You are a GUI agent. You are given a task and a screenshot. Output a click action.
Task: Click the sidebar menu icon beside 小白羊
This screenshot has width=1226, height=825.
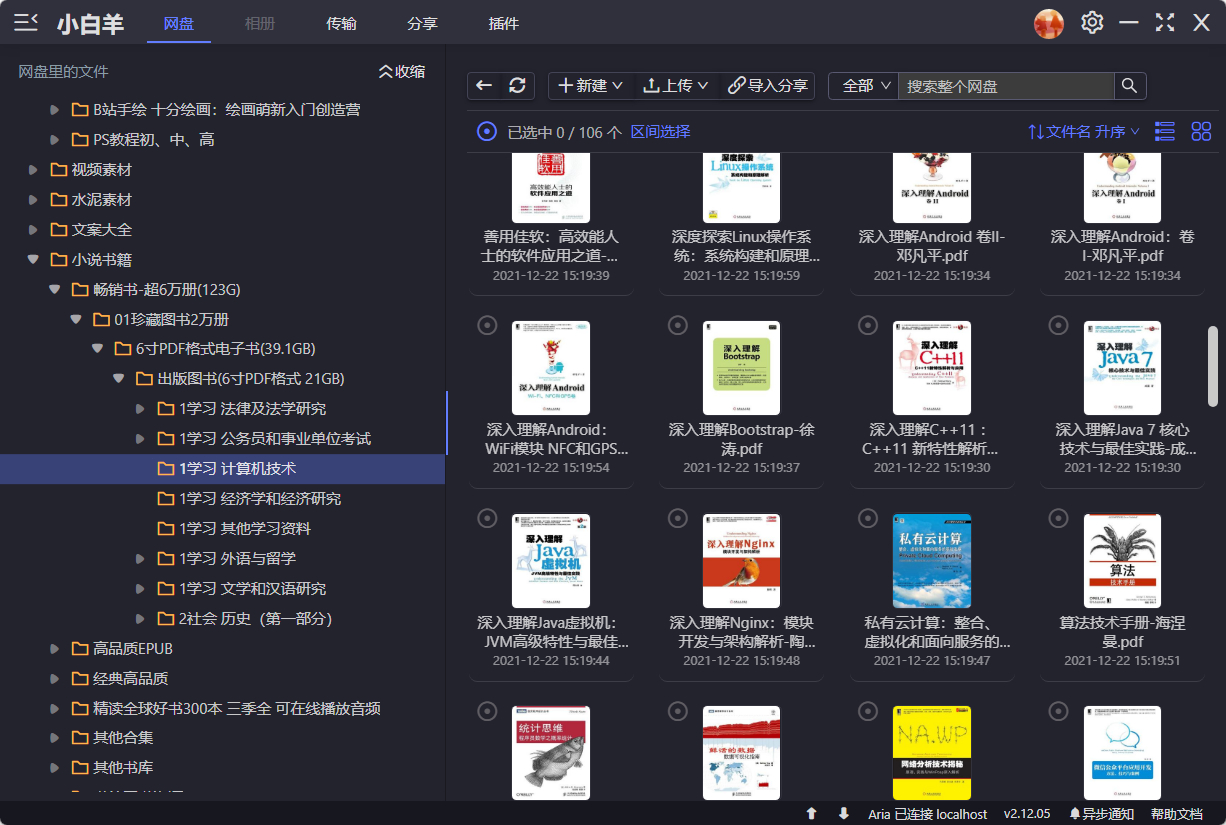[x=26, y=23]
